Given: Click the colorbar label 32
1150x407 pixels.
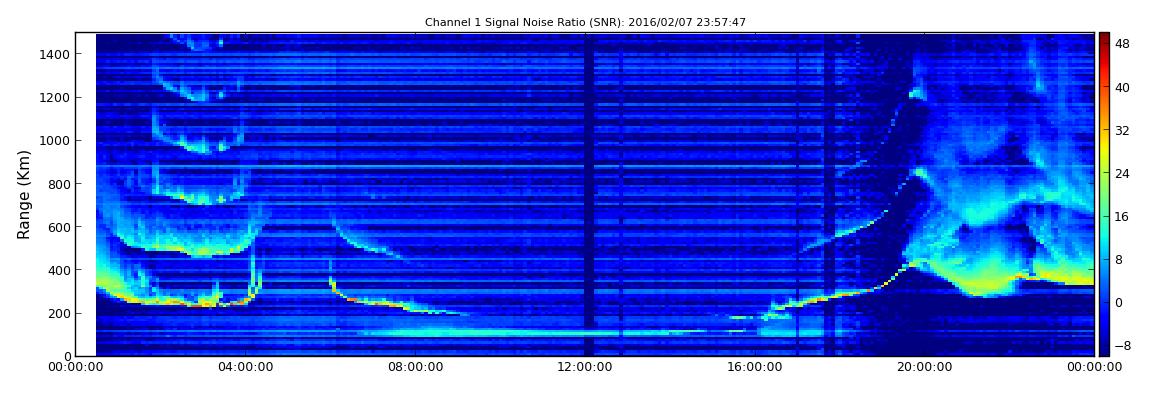Looking at the screenshot, I should (x=1122, y=131).
